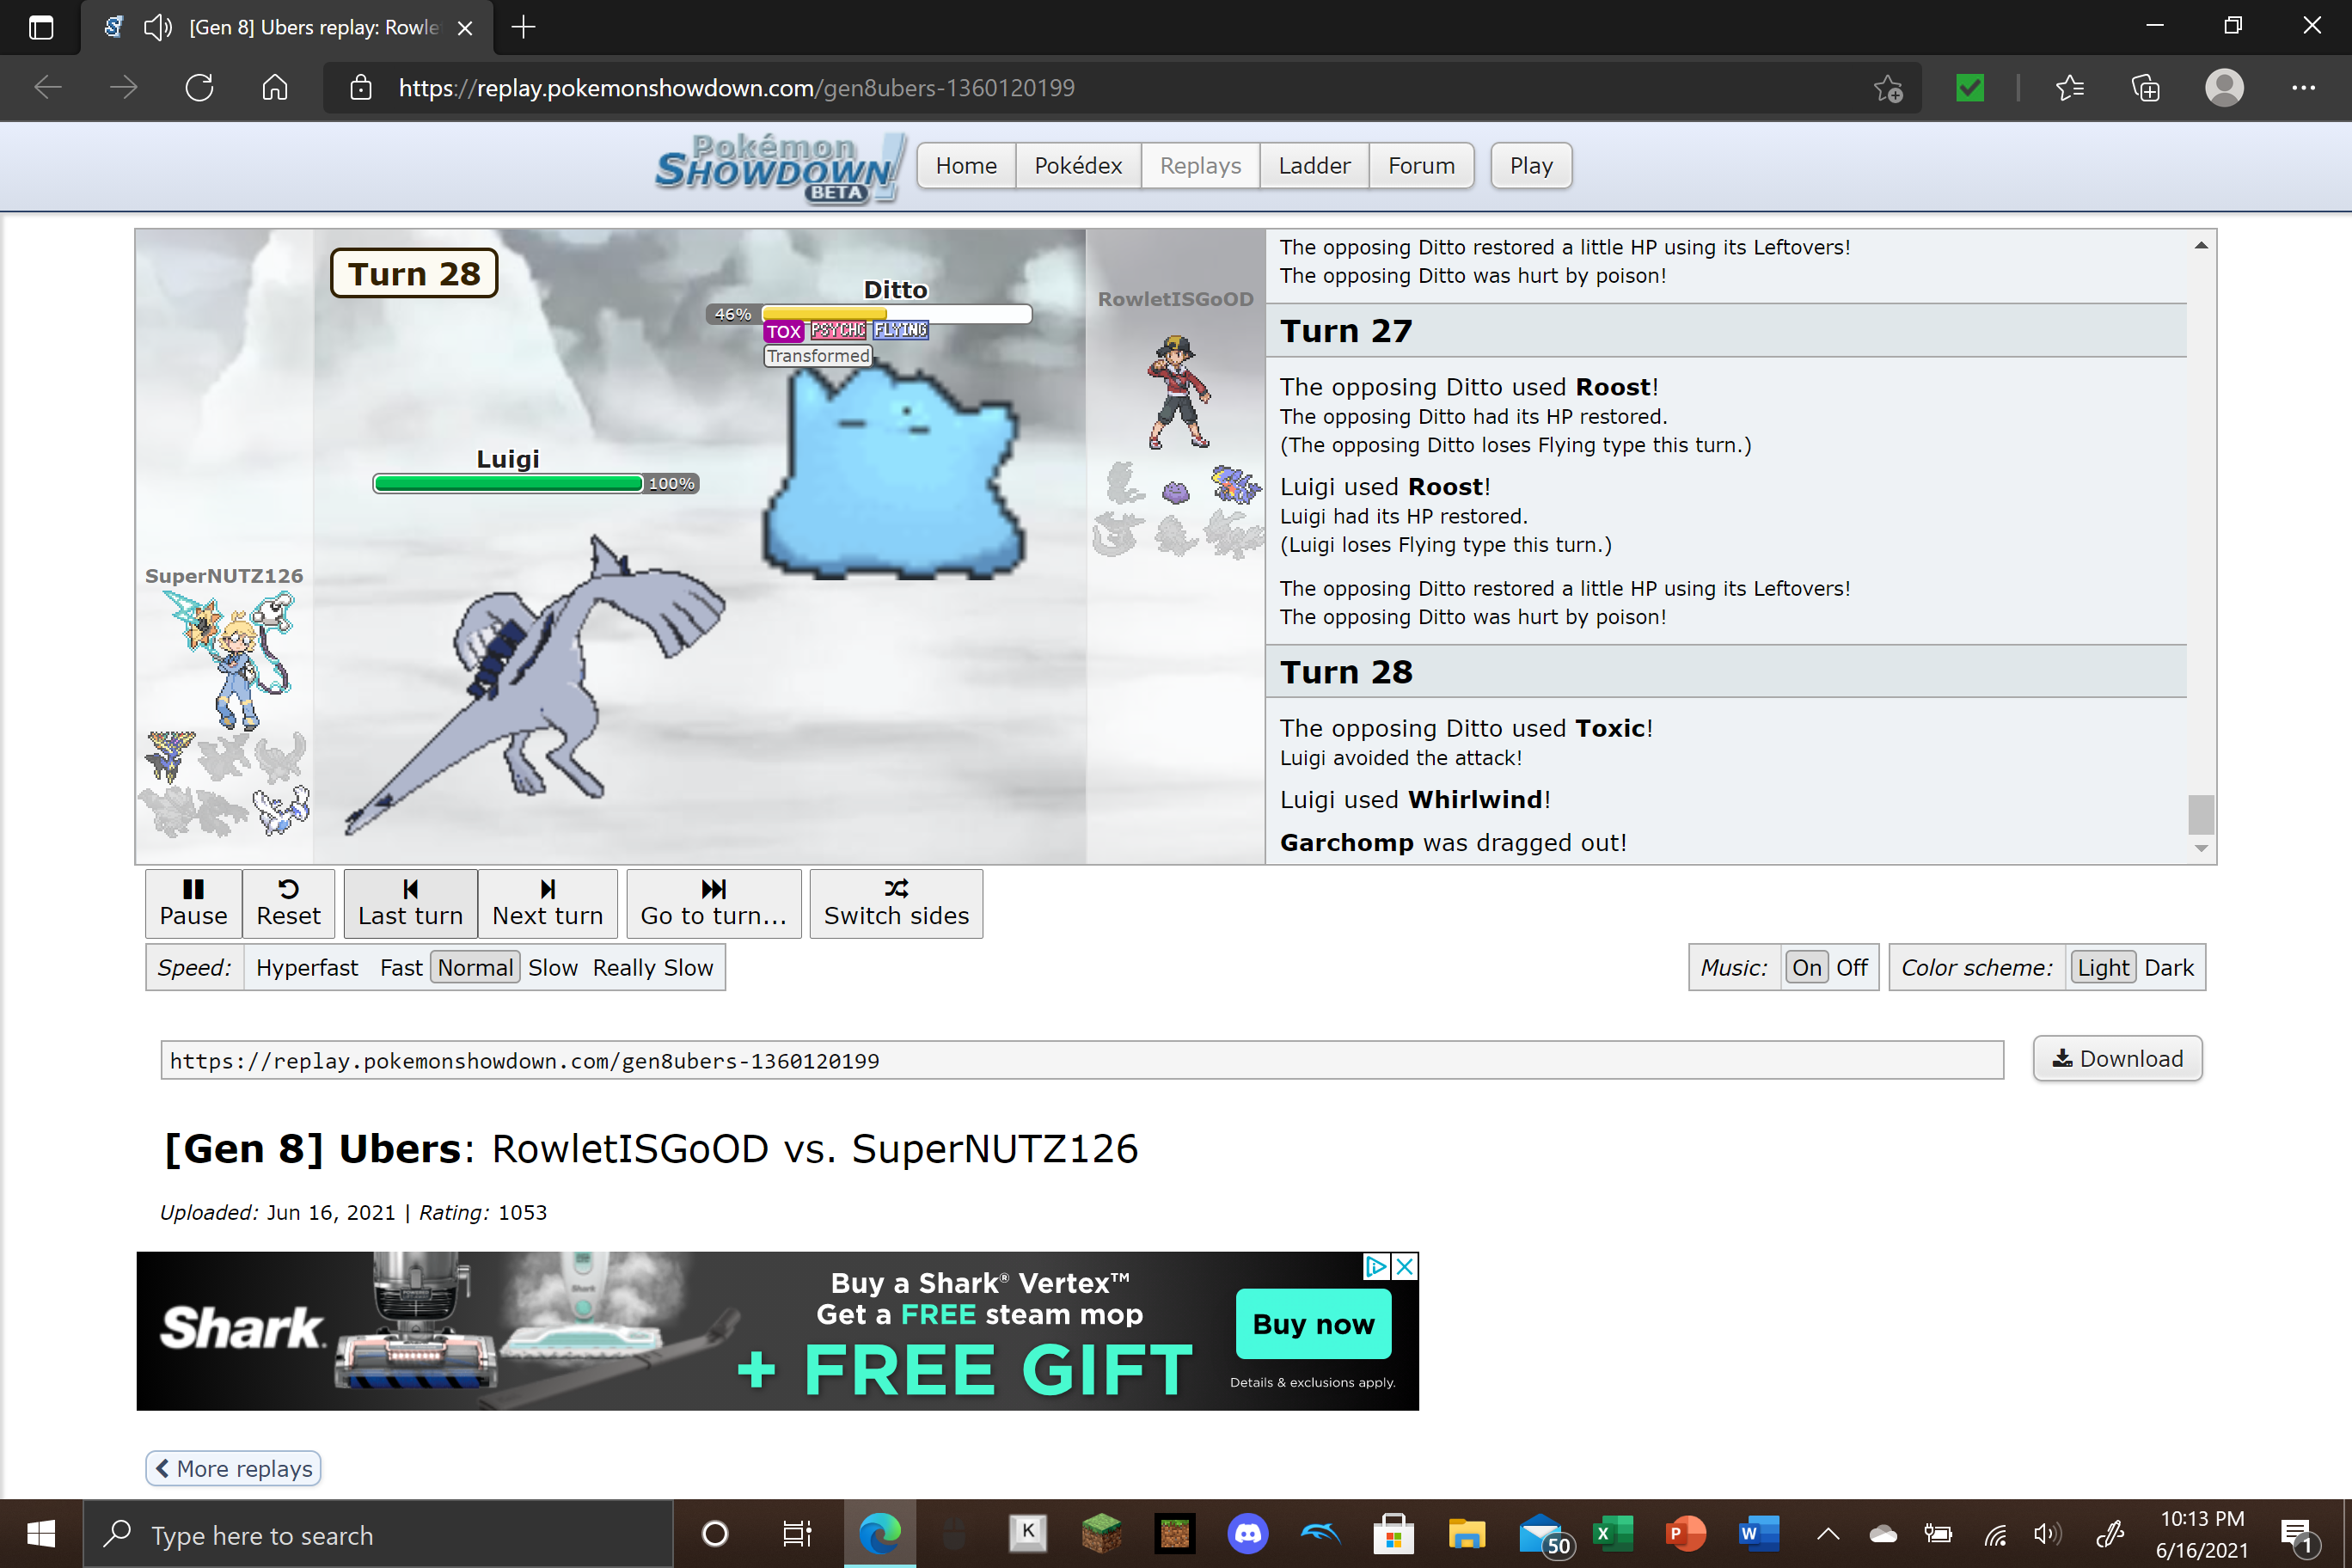The height and width of the screenshot is (1568, 2352).
Task: Open Go to turn prompt
Action: pos(713,903)
